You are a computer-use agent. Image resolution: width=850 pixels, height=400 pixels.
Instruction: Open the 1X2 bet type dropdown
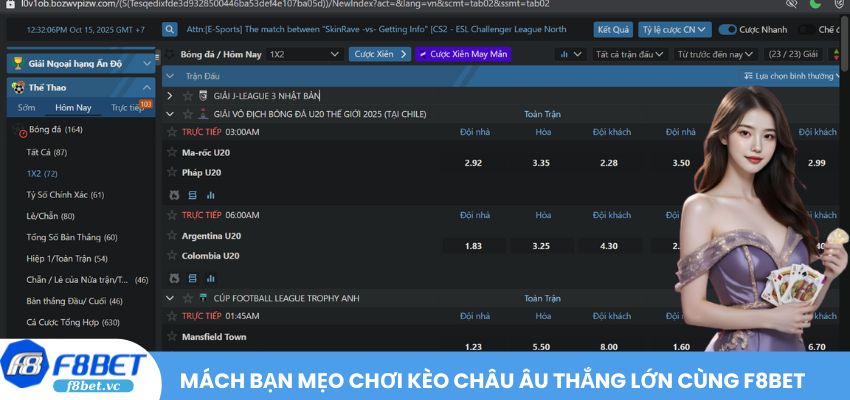tap(304, 54)
